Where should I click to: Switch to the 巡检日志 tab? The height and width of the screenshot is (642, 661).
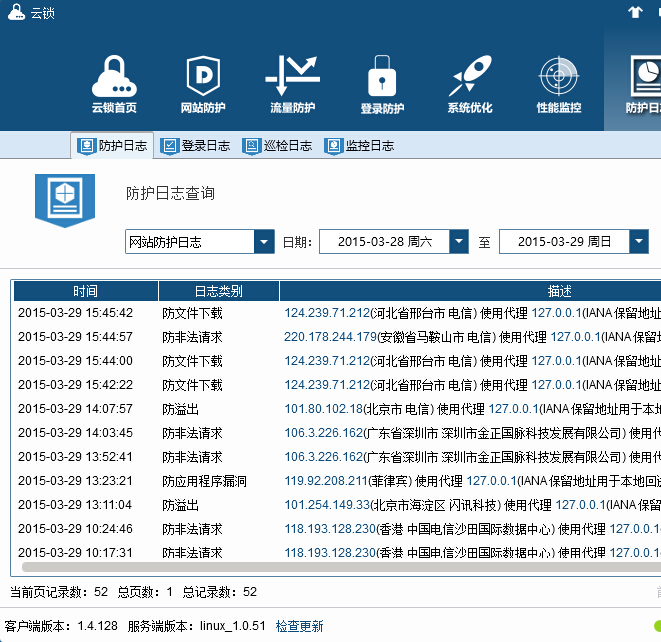click(277, 146)
